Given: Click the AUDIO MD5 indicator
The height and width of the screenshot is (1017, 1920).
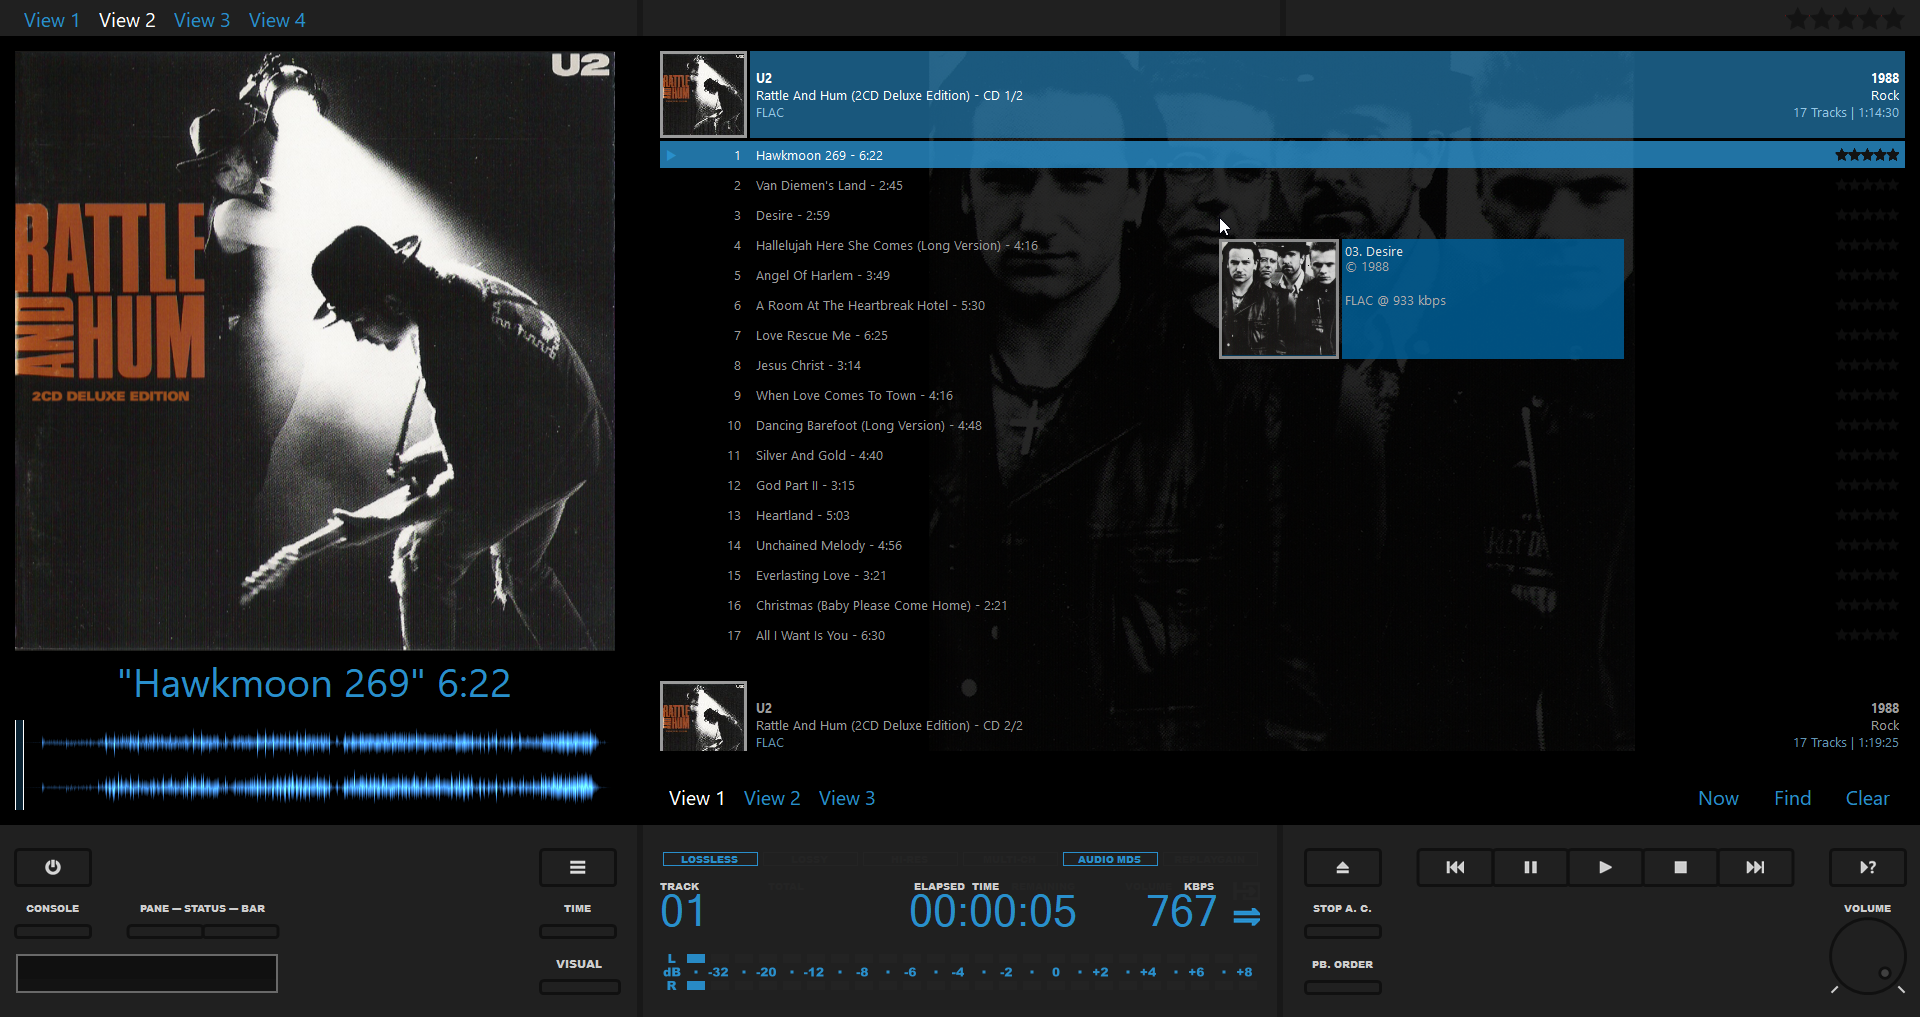Looking at the screenshot, I should coord(1110,859).
